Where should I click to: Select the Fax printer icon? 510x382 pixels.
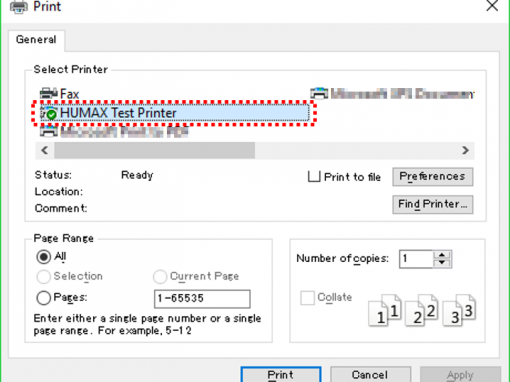(x=49, y=94)
